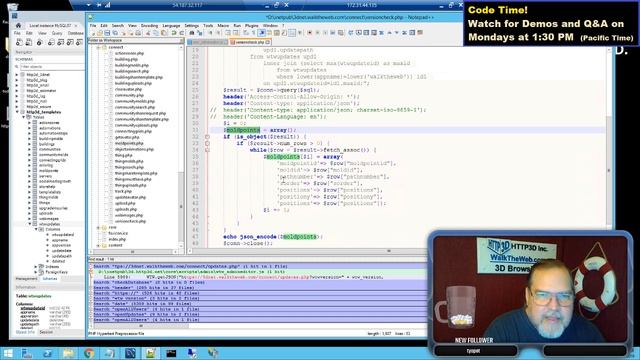
Task: Close the Folder as Workspace panel
Action: (181, 40)
